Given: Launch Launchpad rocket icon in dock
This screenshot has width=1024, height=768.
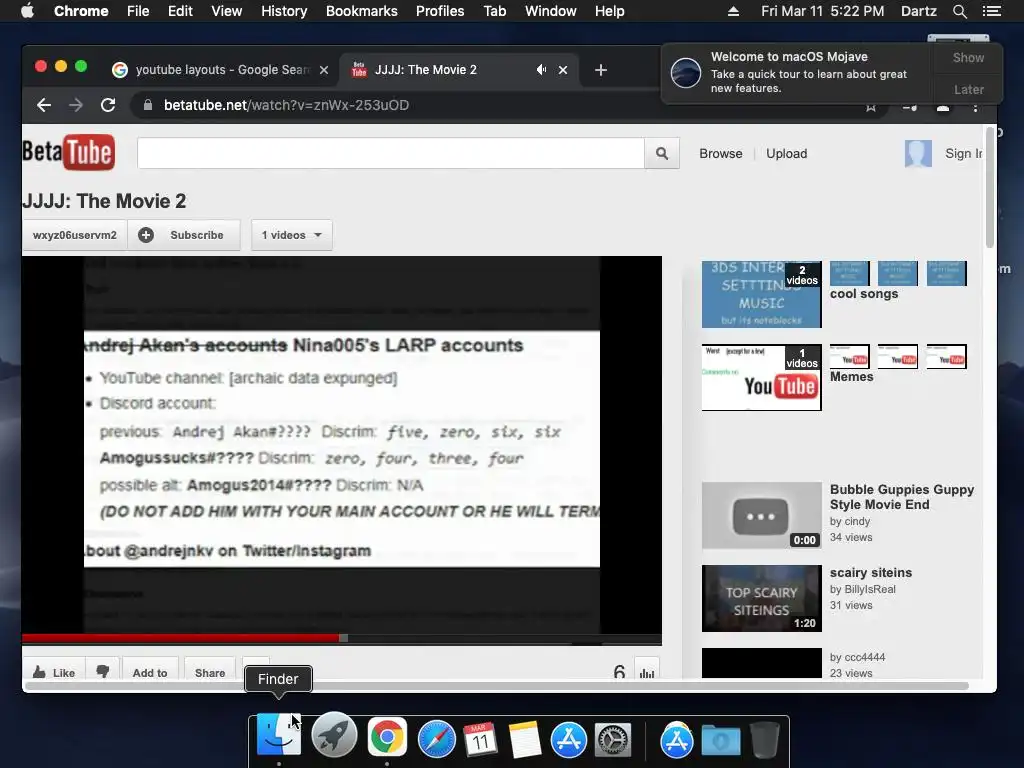Looking at the screenshot, I should (334, 737).
